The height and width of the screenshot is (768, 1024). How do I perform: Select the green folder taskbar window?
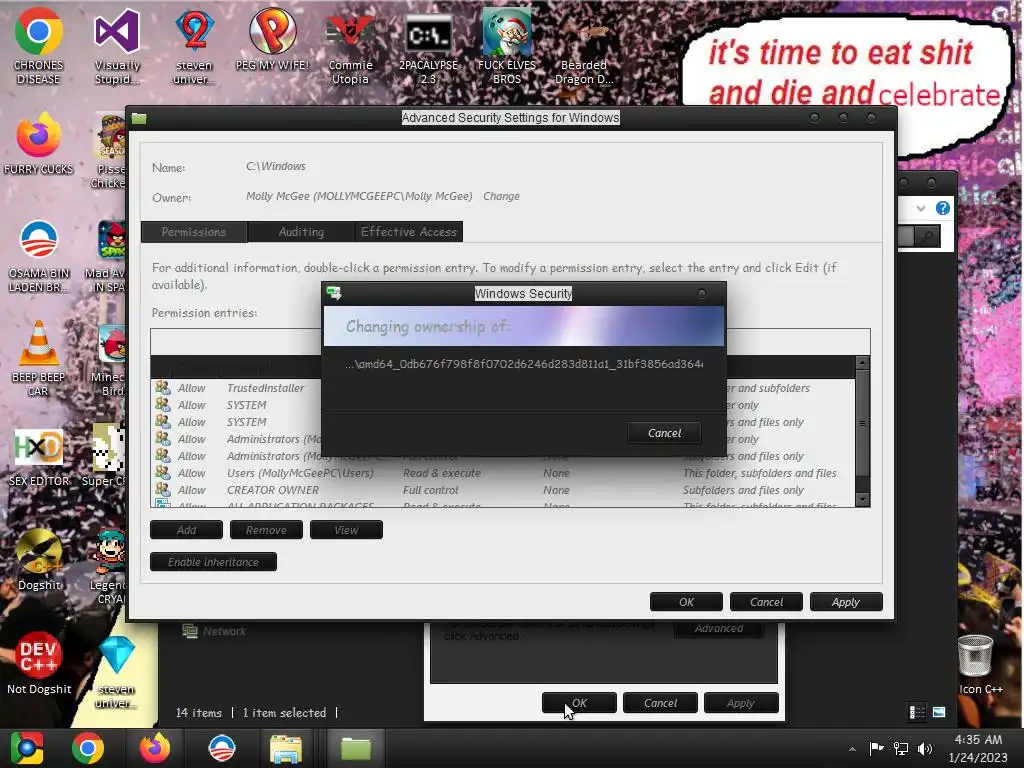(x=355, y=748)
